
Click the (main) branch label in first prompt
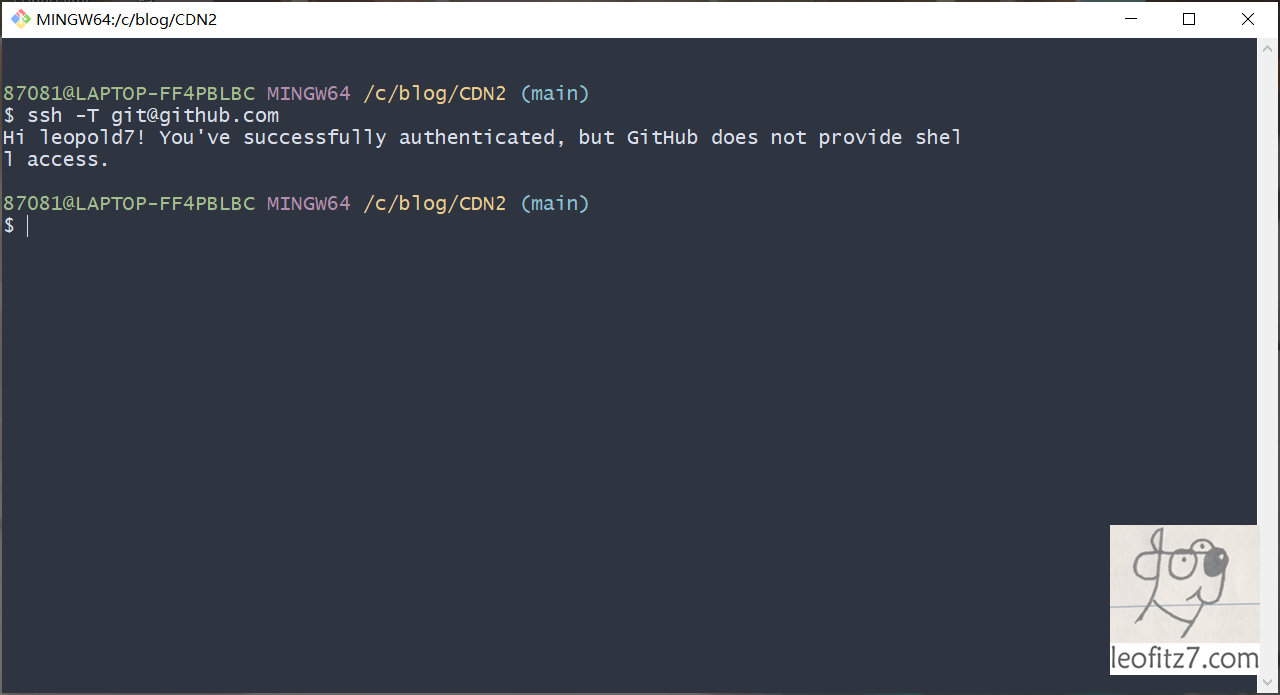pos(554,94)
